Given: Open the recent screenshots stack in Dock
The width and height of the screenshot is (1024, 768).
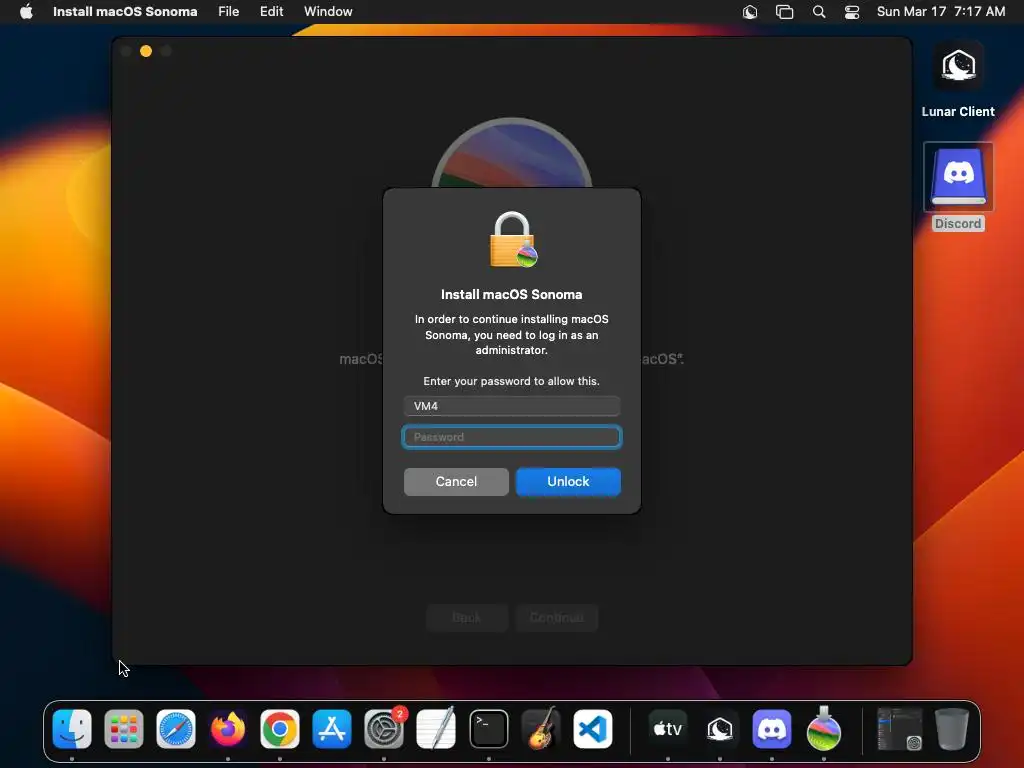Looking at the screenshot, I should click(899, 729).
